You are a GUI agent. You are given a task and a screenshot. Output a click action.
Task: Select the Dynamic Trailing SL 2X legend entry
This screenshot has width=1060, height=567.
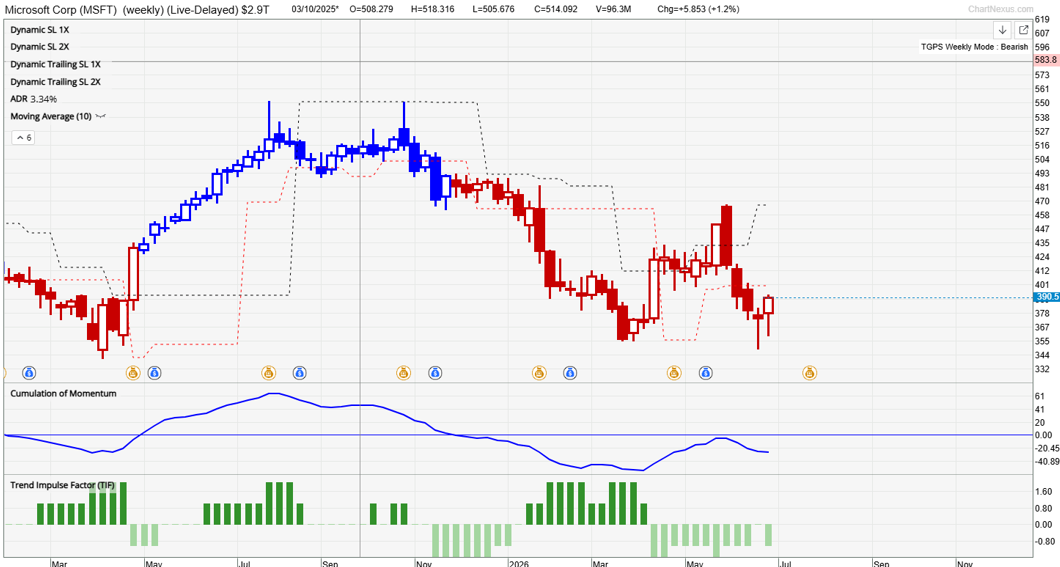click(x=55, y=82)
